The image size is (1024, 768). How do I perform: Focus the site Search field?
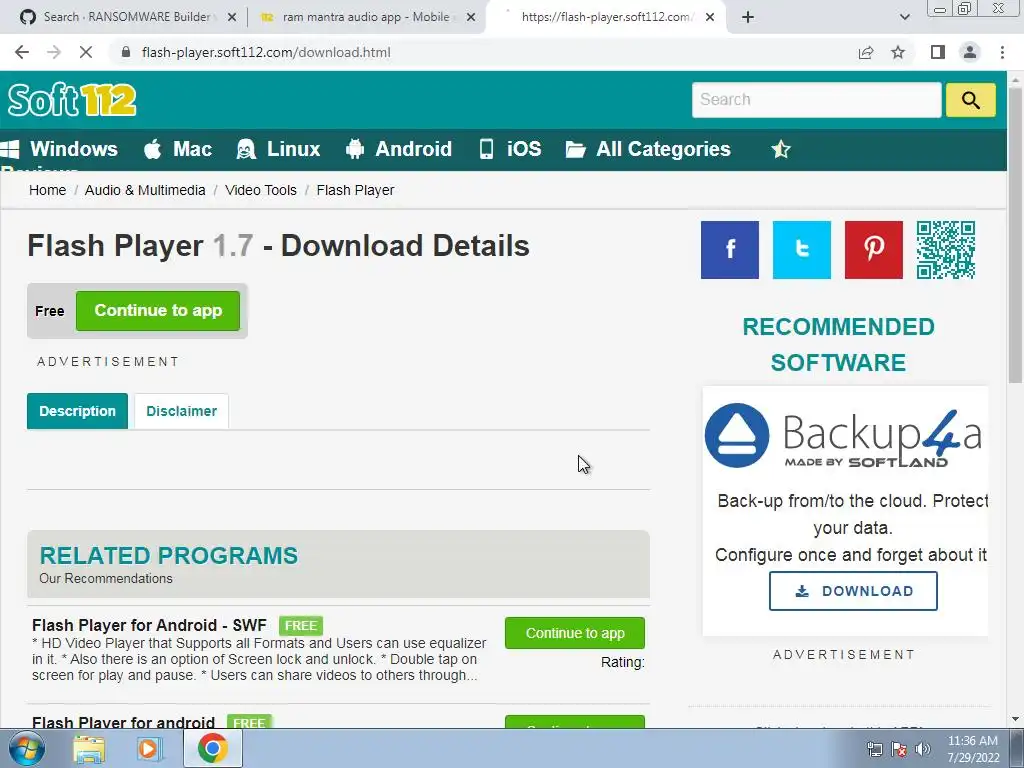point(816,100)
